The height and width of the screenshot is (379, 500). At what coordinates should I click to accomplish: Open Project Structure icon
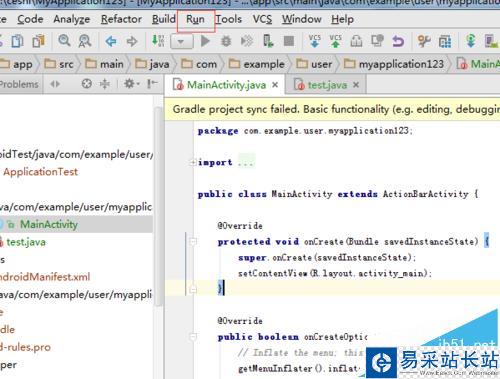click(445, 41)
